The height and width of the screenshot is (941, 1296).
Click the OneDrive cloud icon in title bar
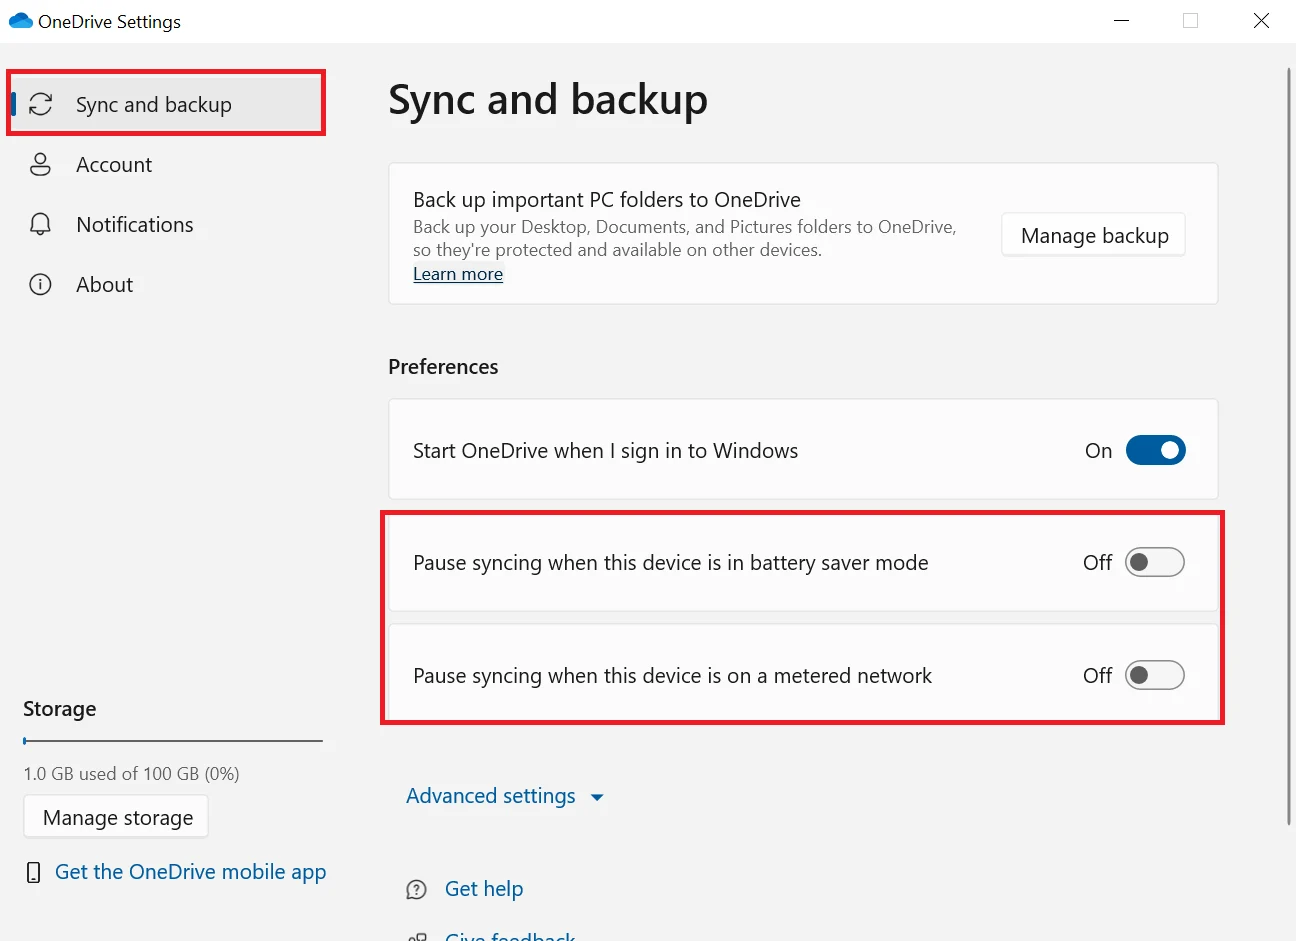coord(20,21)
